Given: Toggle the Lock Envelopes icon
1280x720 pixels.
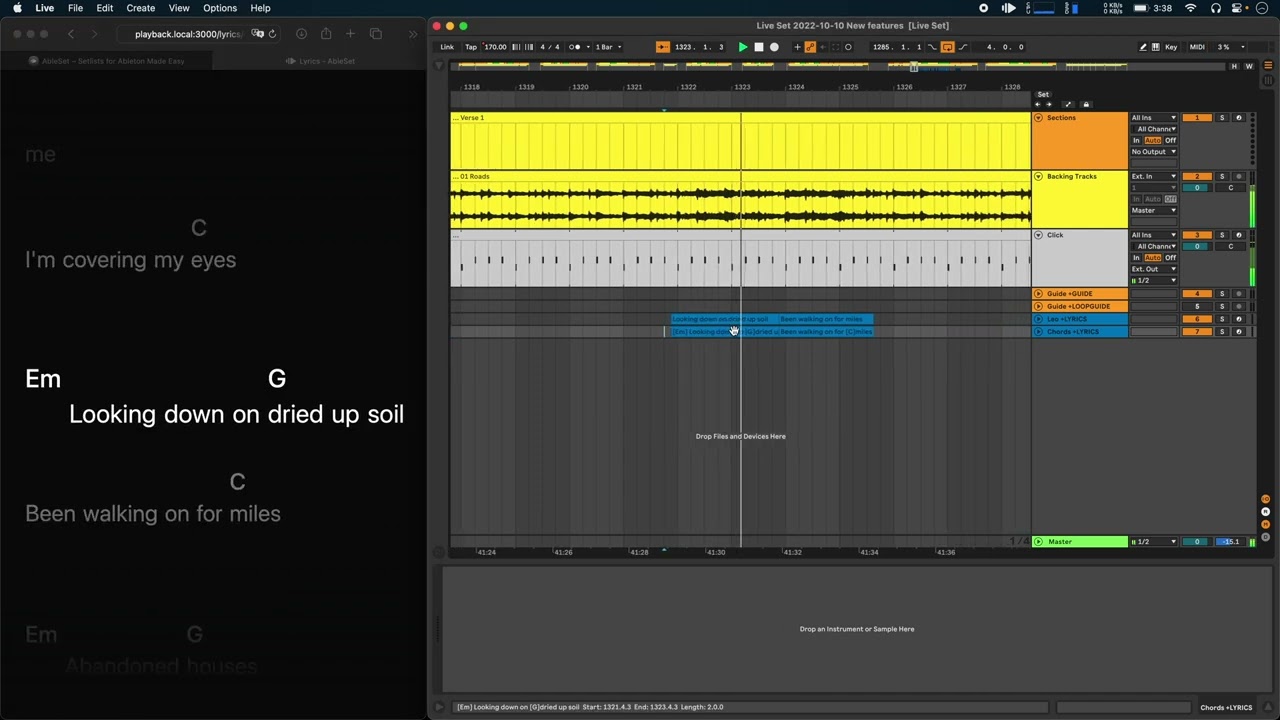Looking at the screenshot, I should tap(1086, 105).
